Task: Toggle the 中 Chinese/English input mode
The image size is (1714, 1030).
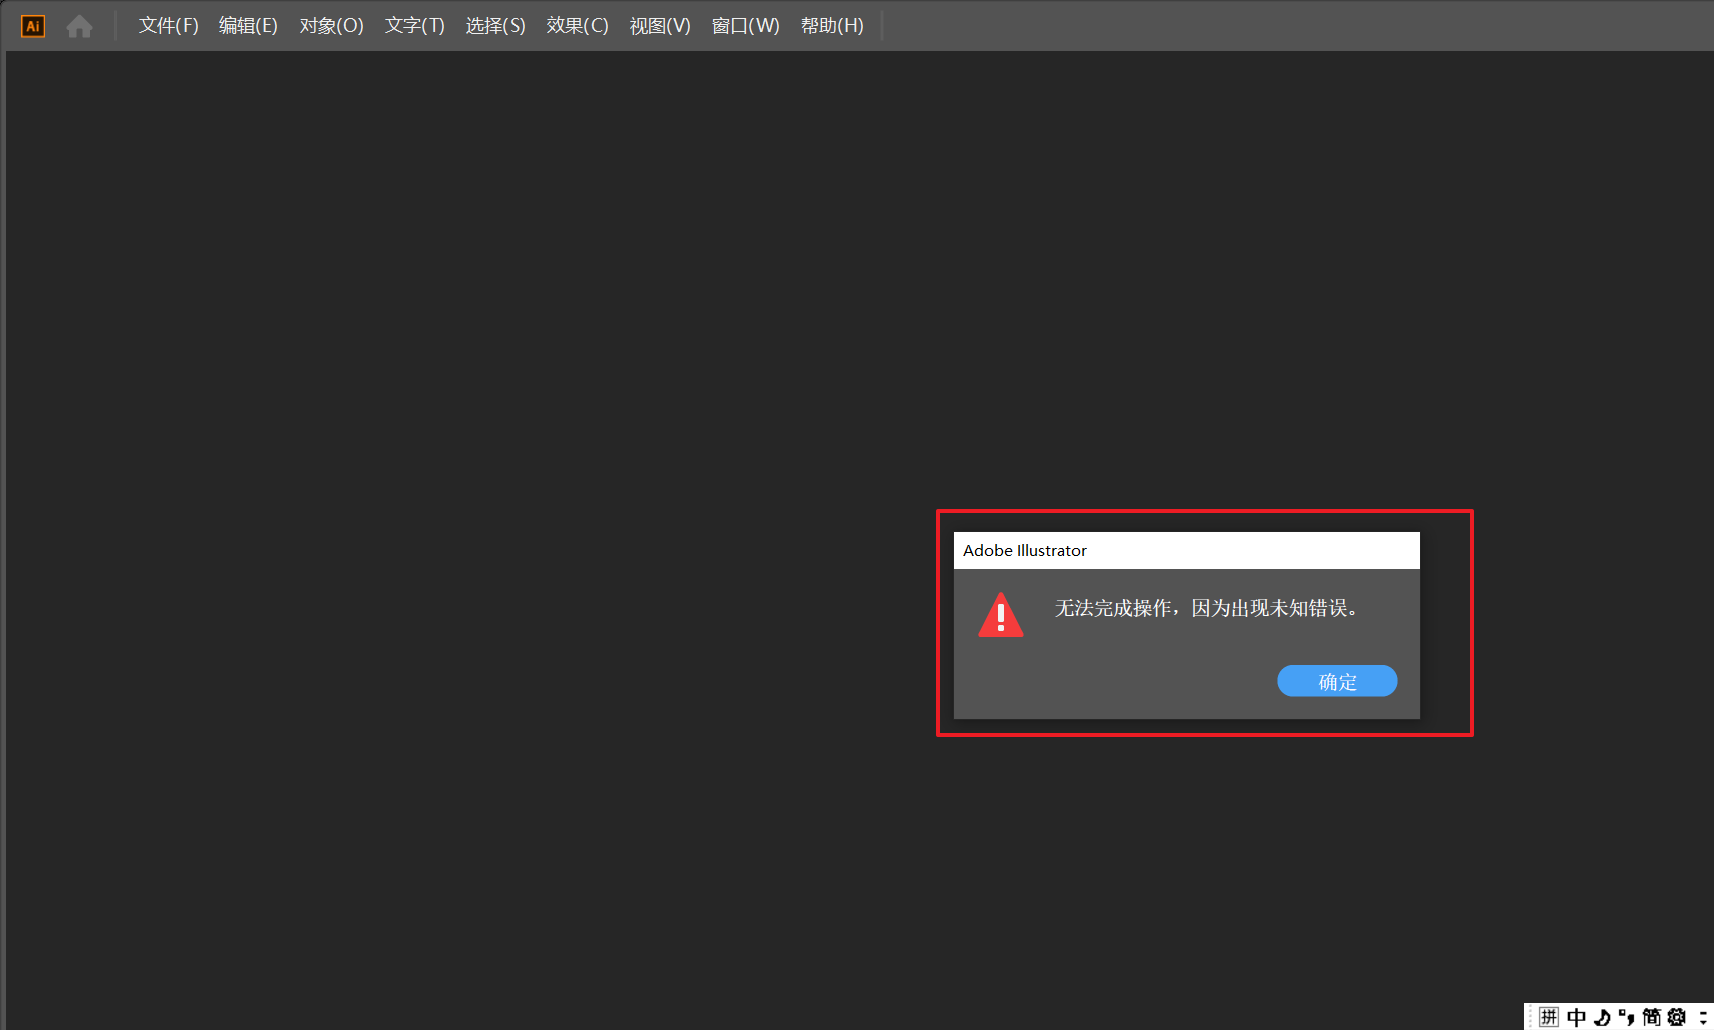Action: coord(1577,1017)
